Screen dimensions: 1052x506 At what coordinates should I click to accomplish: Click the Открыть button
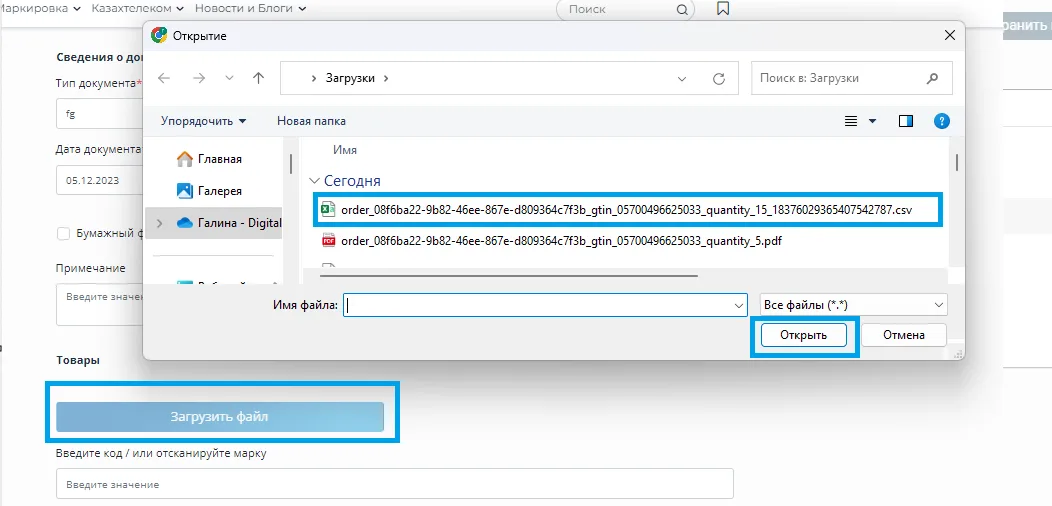coord(804,335)
